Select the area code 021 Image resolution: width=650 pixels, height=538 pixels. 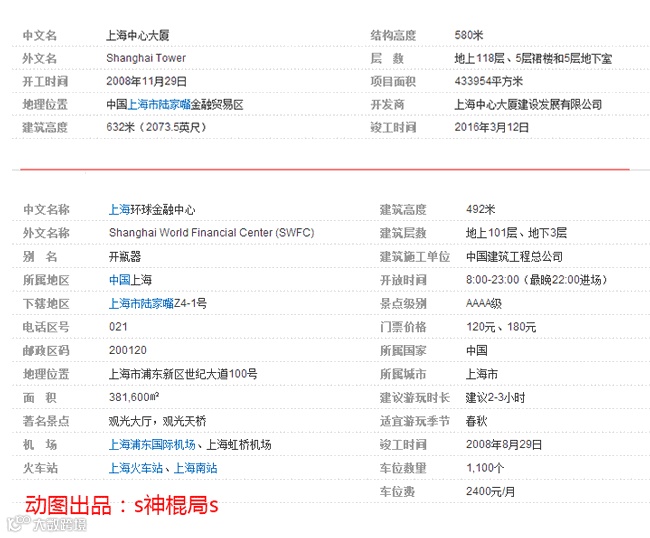pos(118,327)
